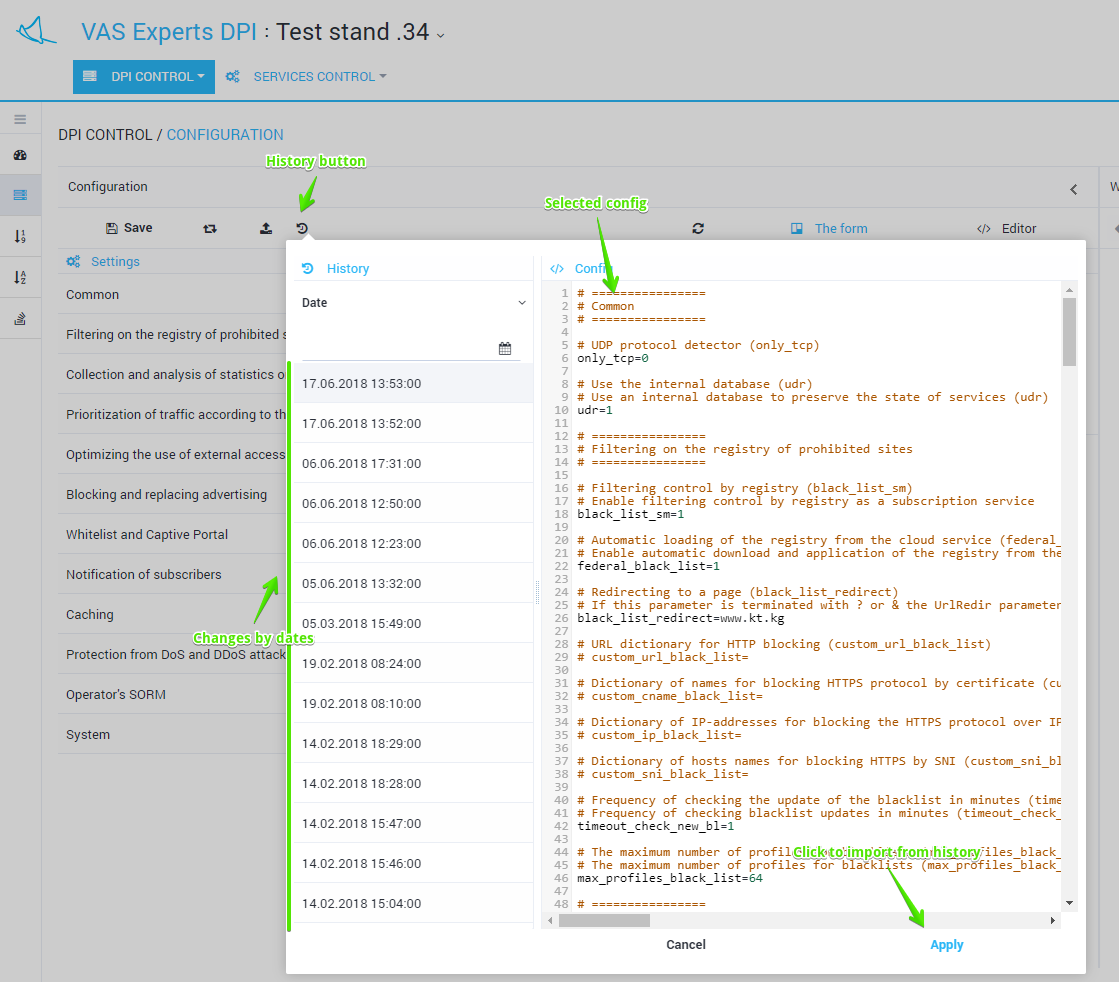This screenshot has height=982, width=1119.
Task: Click the horizontal scrollbar under the config
Action: point(604,920)
